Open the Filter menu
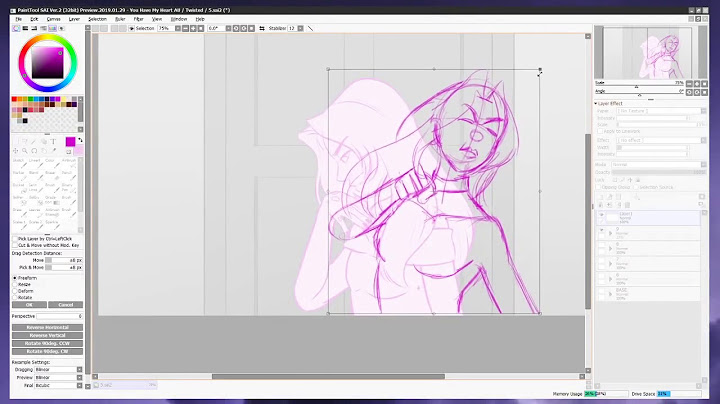 click(138, 19)
